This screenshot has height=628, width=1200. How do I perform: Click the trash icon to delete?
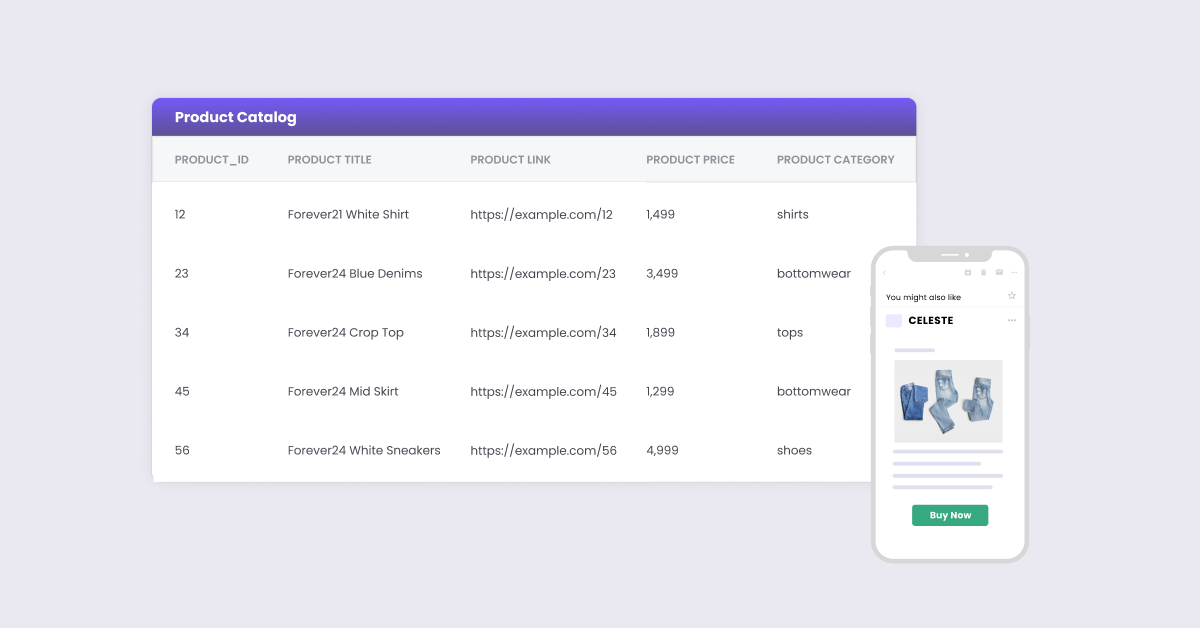coord(984,271)
